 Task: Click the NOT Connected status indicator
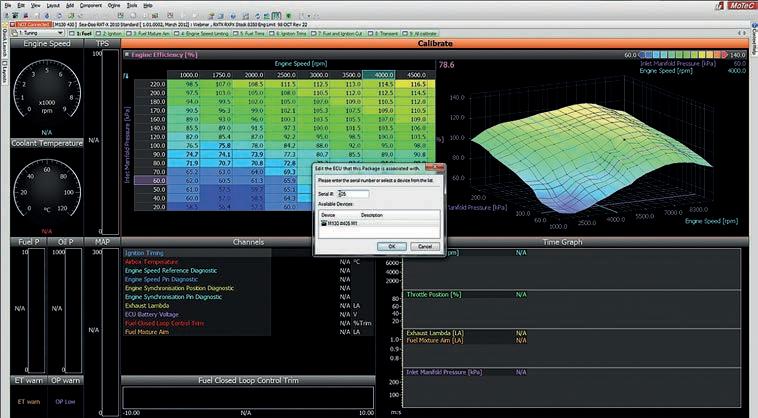click(x=32, y=24)
